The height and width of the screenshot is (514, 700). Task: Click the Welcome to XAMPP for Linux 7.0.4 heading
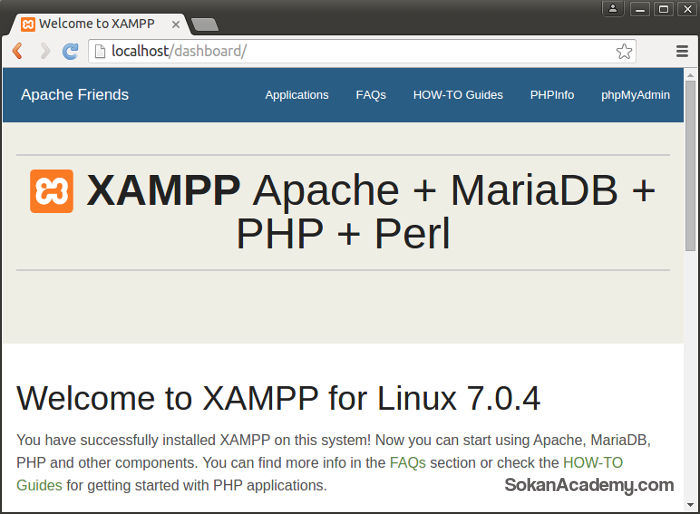278,398
